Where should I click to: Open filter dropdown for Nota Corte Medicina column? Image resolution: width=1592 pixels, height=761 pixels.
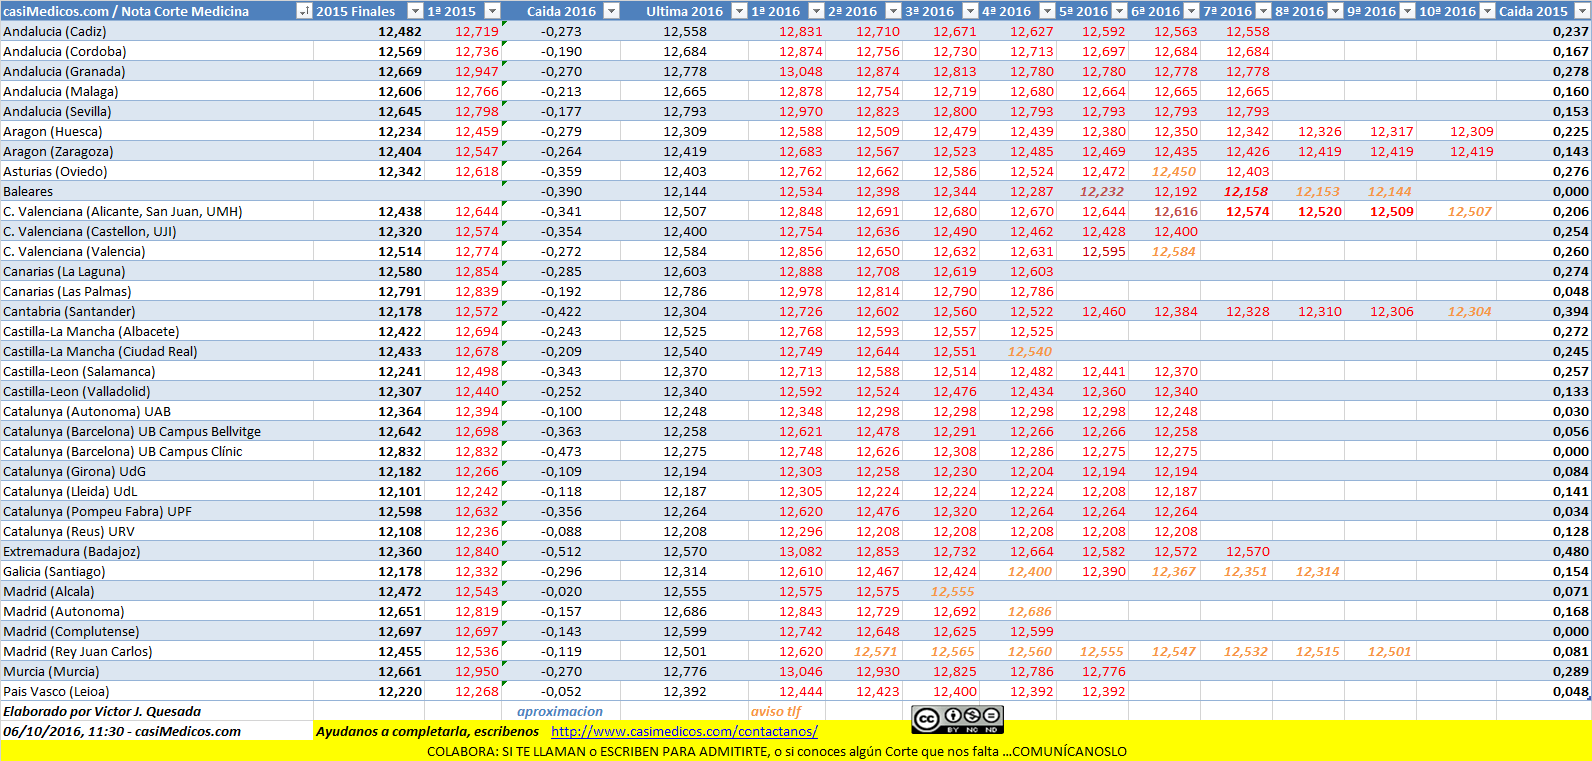click(304, 11)
